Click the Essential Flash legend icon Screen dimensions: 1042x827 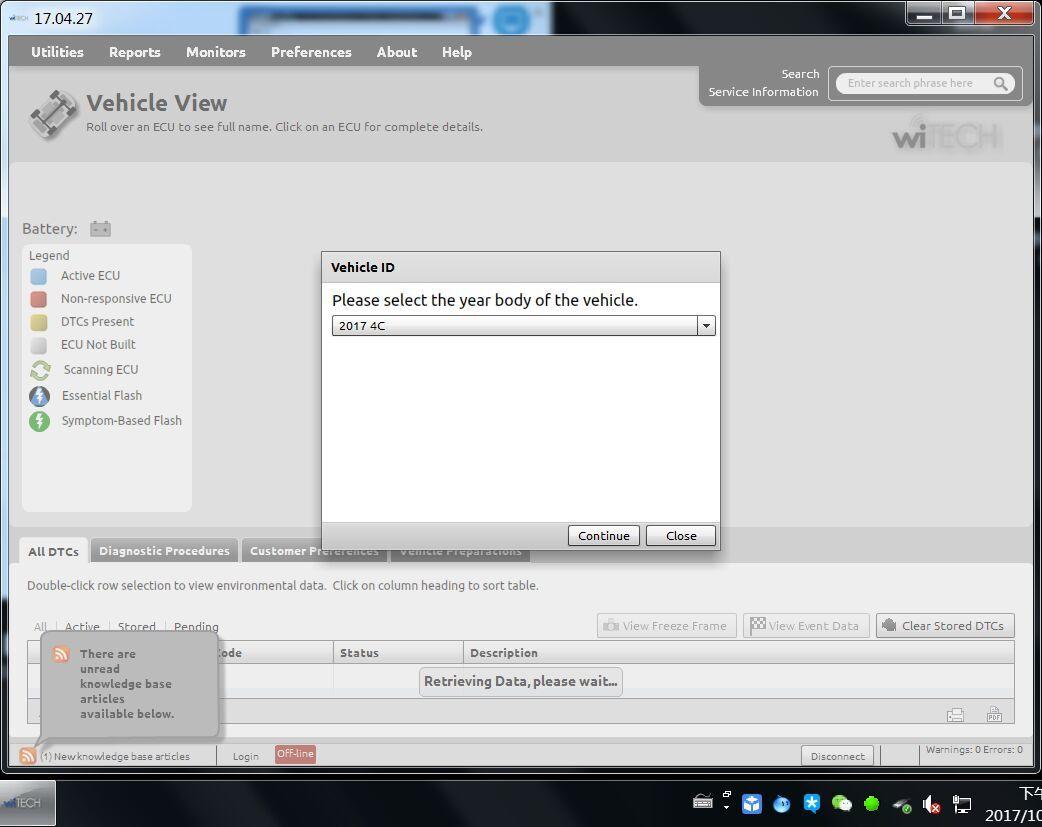(x=40, y=395)
